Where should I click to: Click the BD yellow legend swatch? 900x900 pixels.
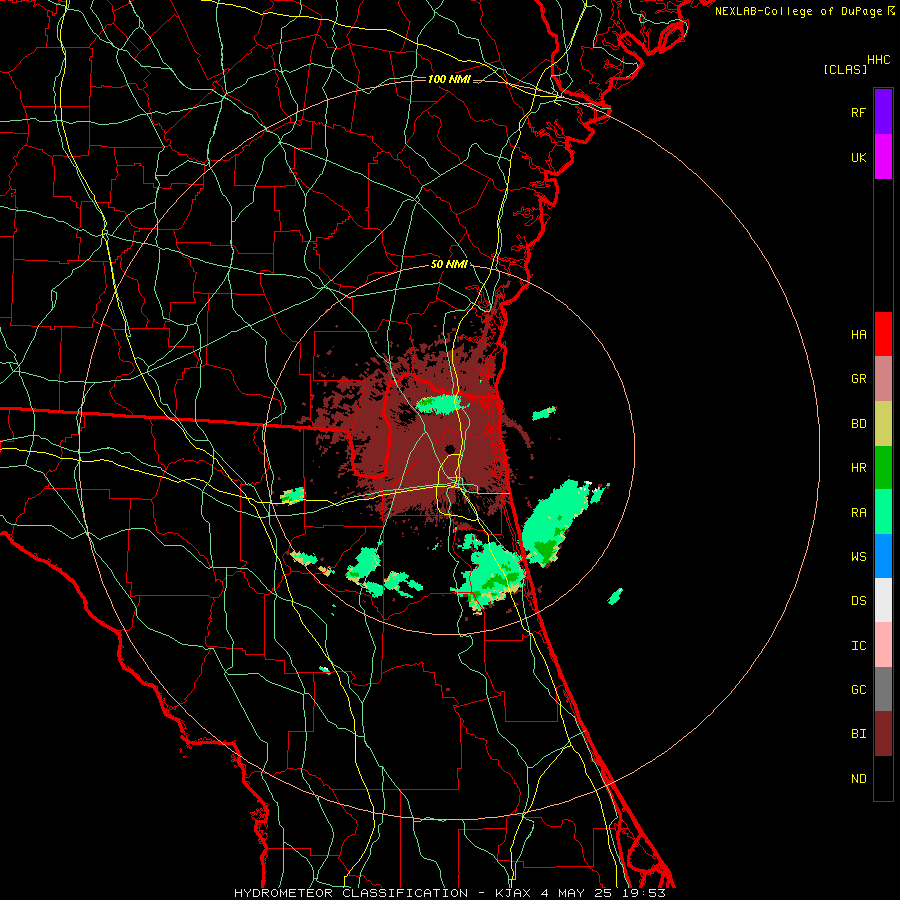pos(883,424)
